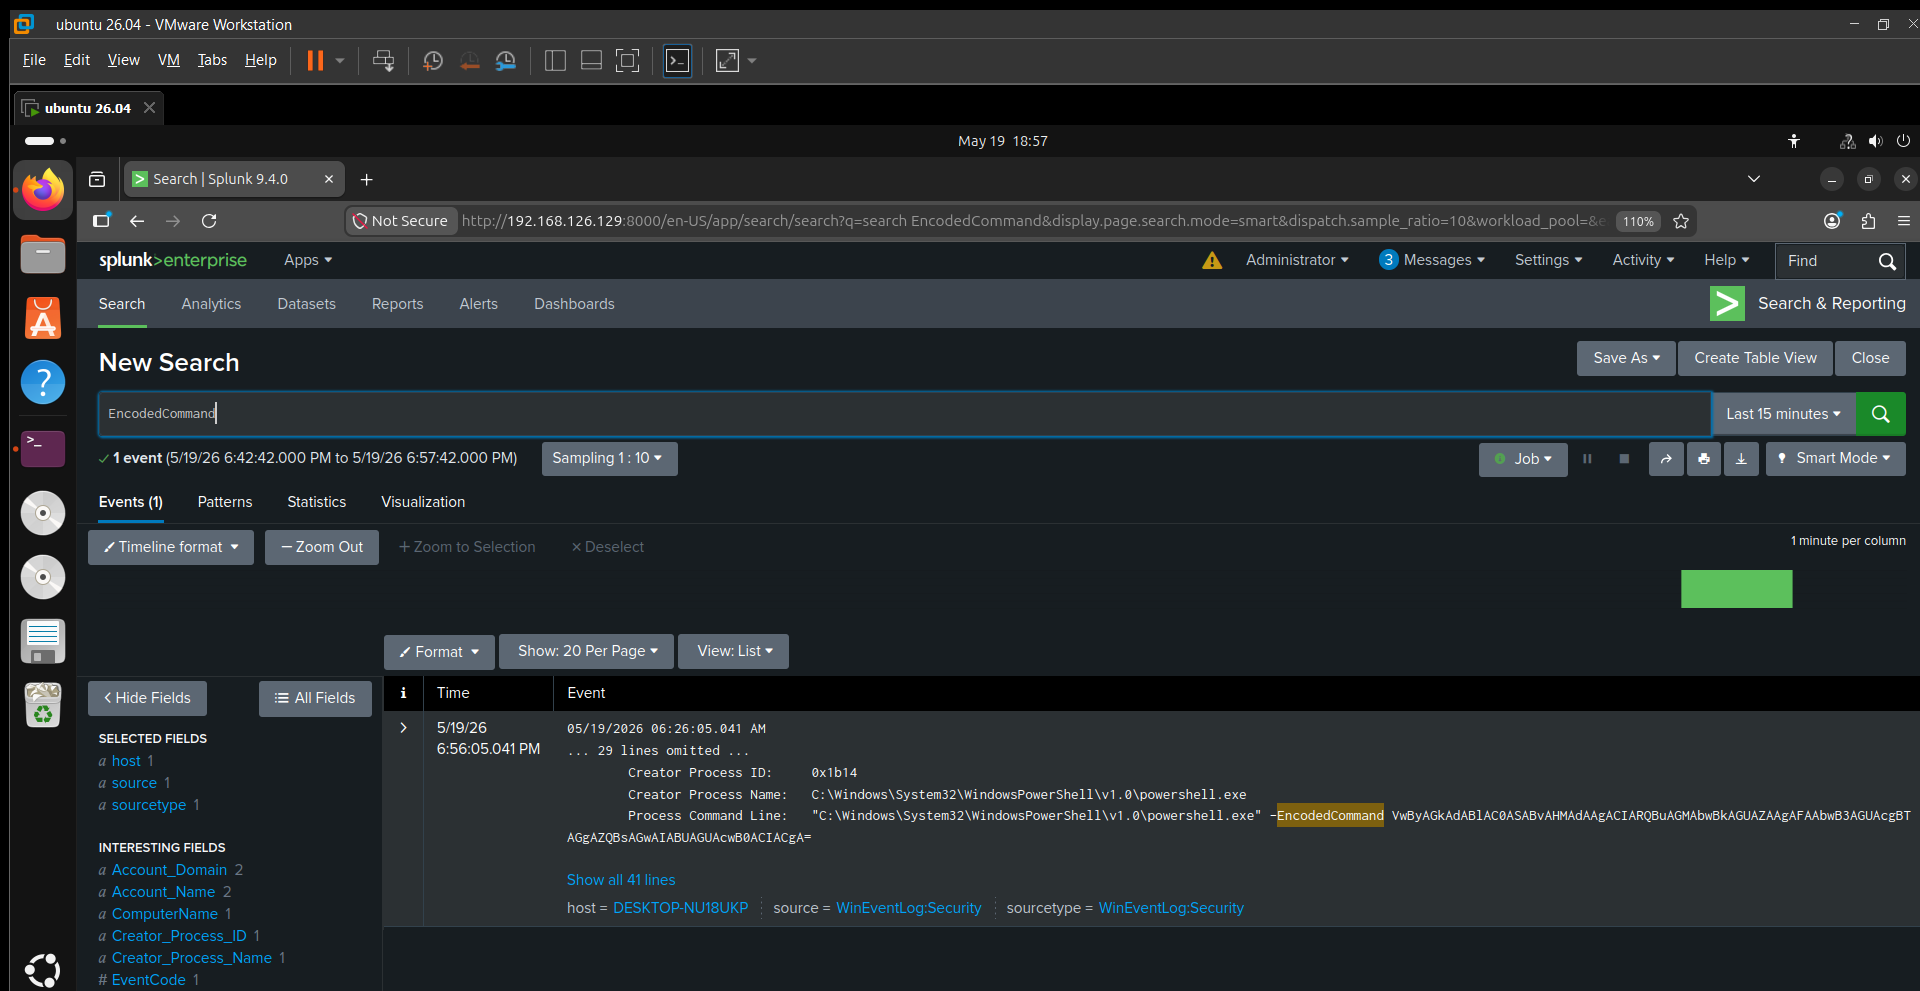The height and width of the screenshot is (991, 1920).
Task: Open Save As dropdown
Action: (1626, 358)
